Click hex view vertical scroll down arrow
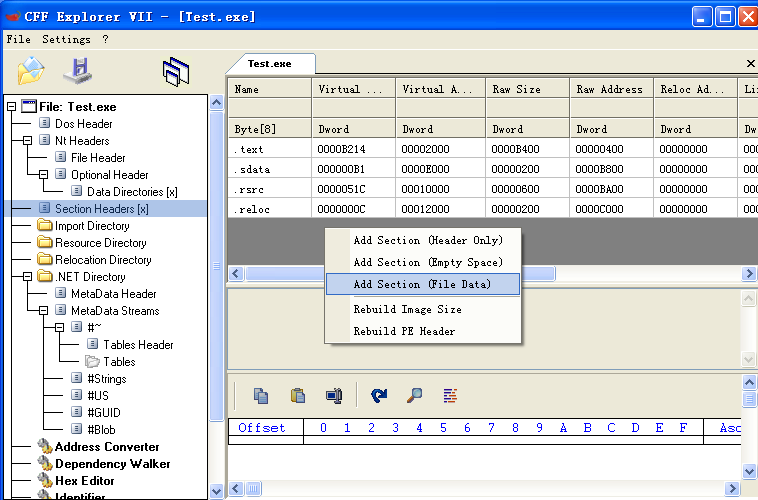This screenshot has height=500, width=758. (749, 471)
